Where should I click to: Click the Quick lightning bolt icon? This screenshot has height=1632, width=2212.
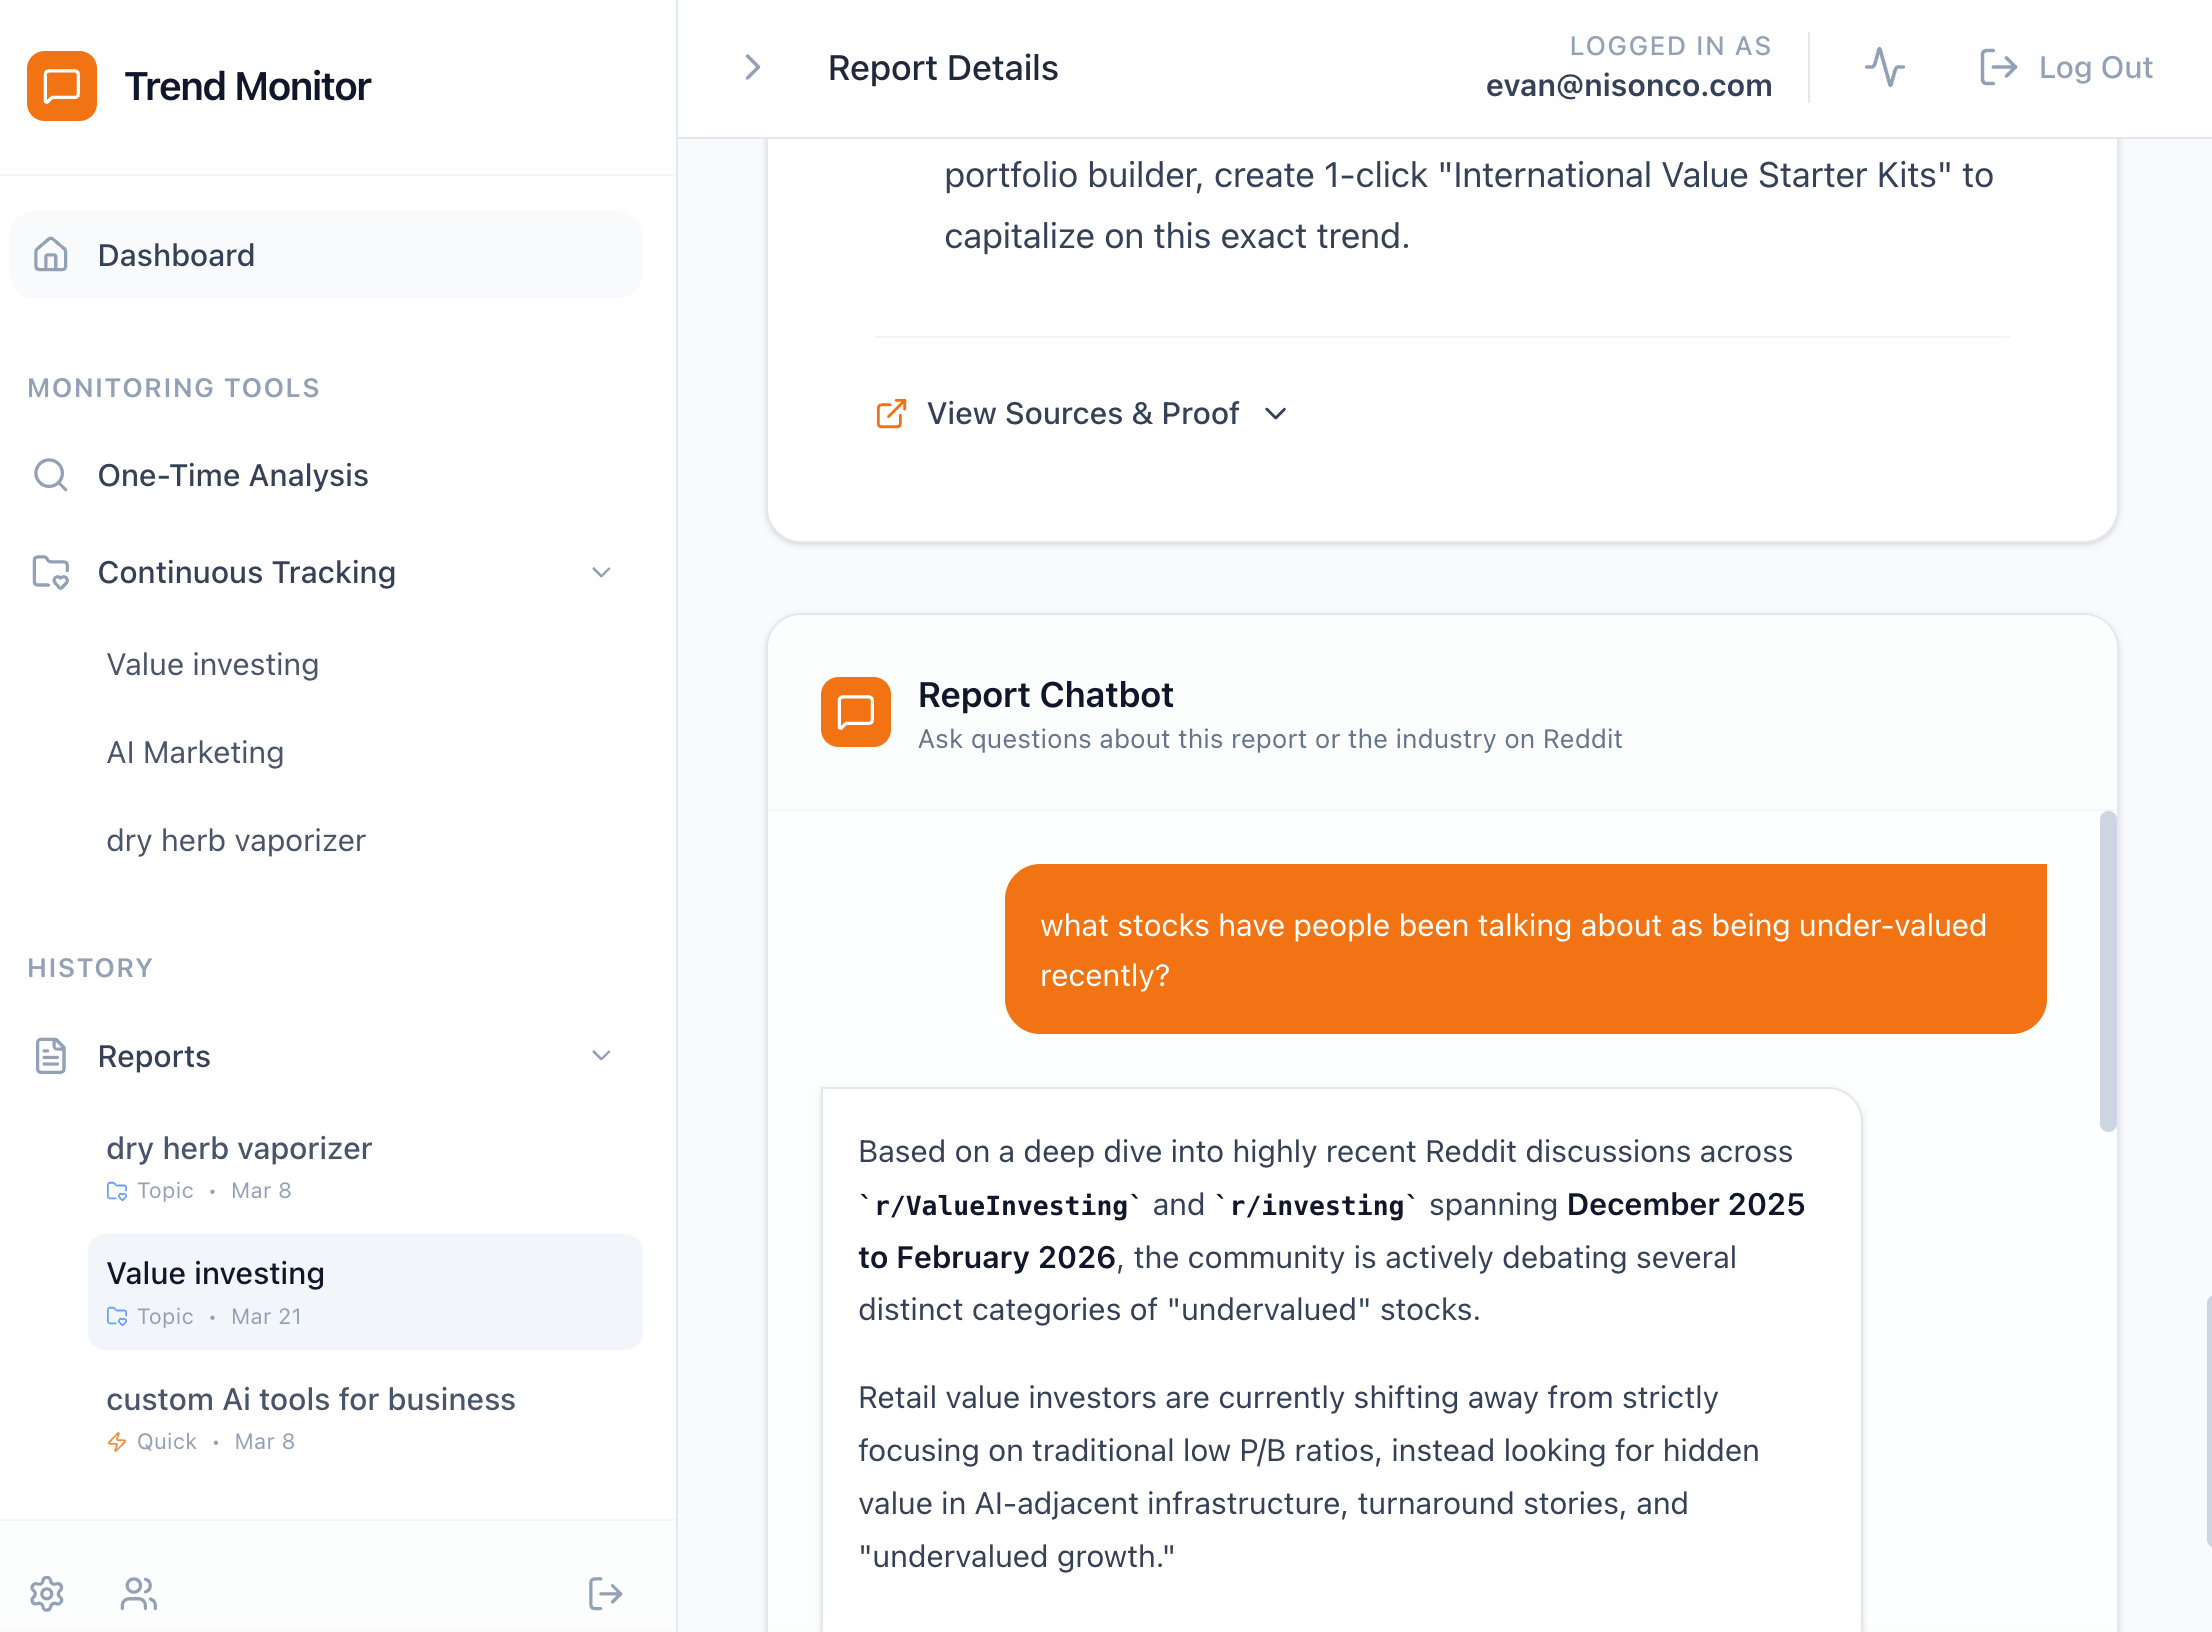[x=117, y=1442]
